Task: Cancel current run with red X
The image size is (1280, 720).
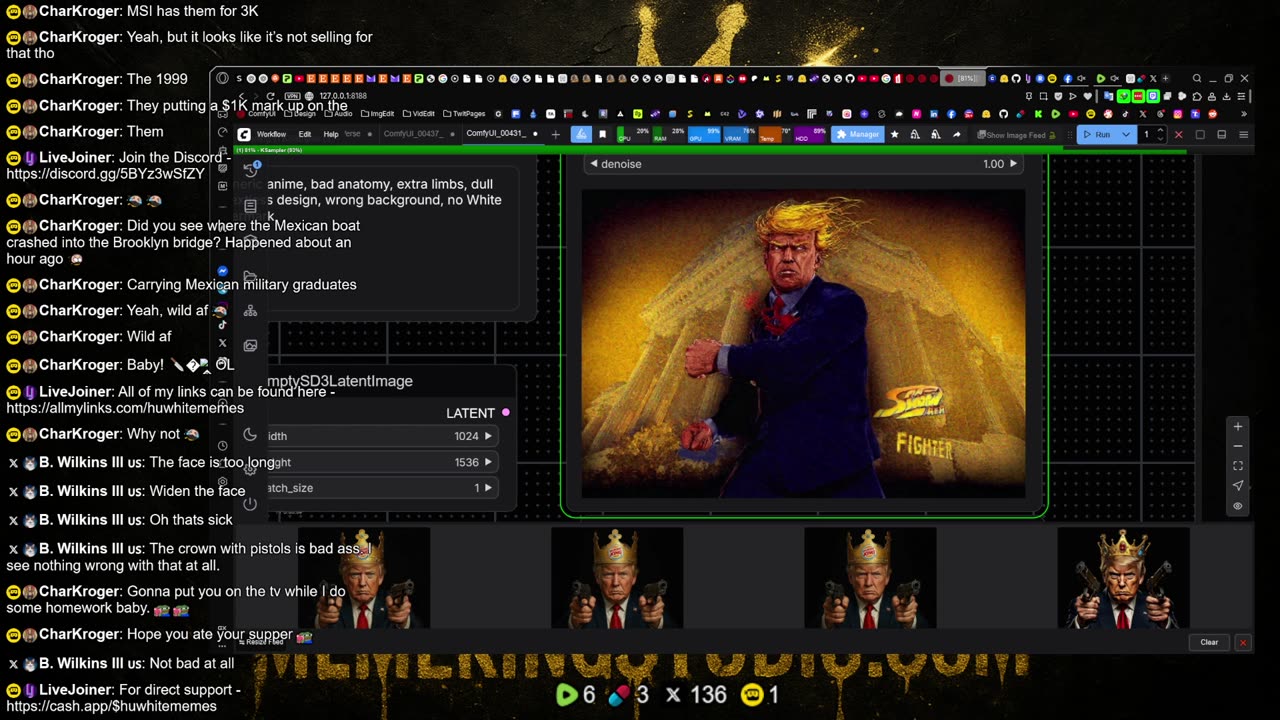Action: tap(1178, 134)
